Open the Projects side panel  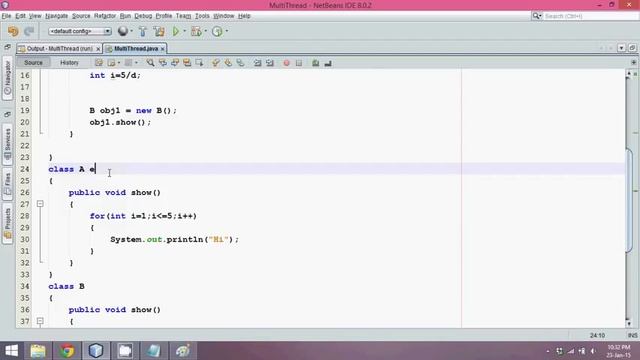tap(7, 223)
